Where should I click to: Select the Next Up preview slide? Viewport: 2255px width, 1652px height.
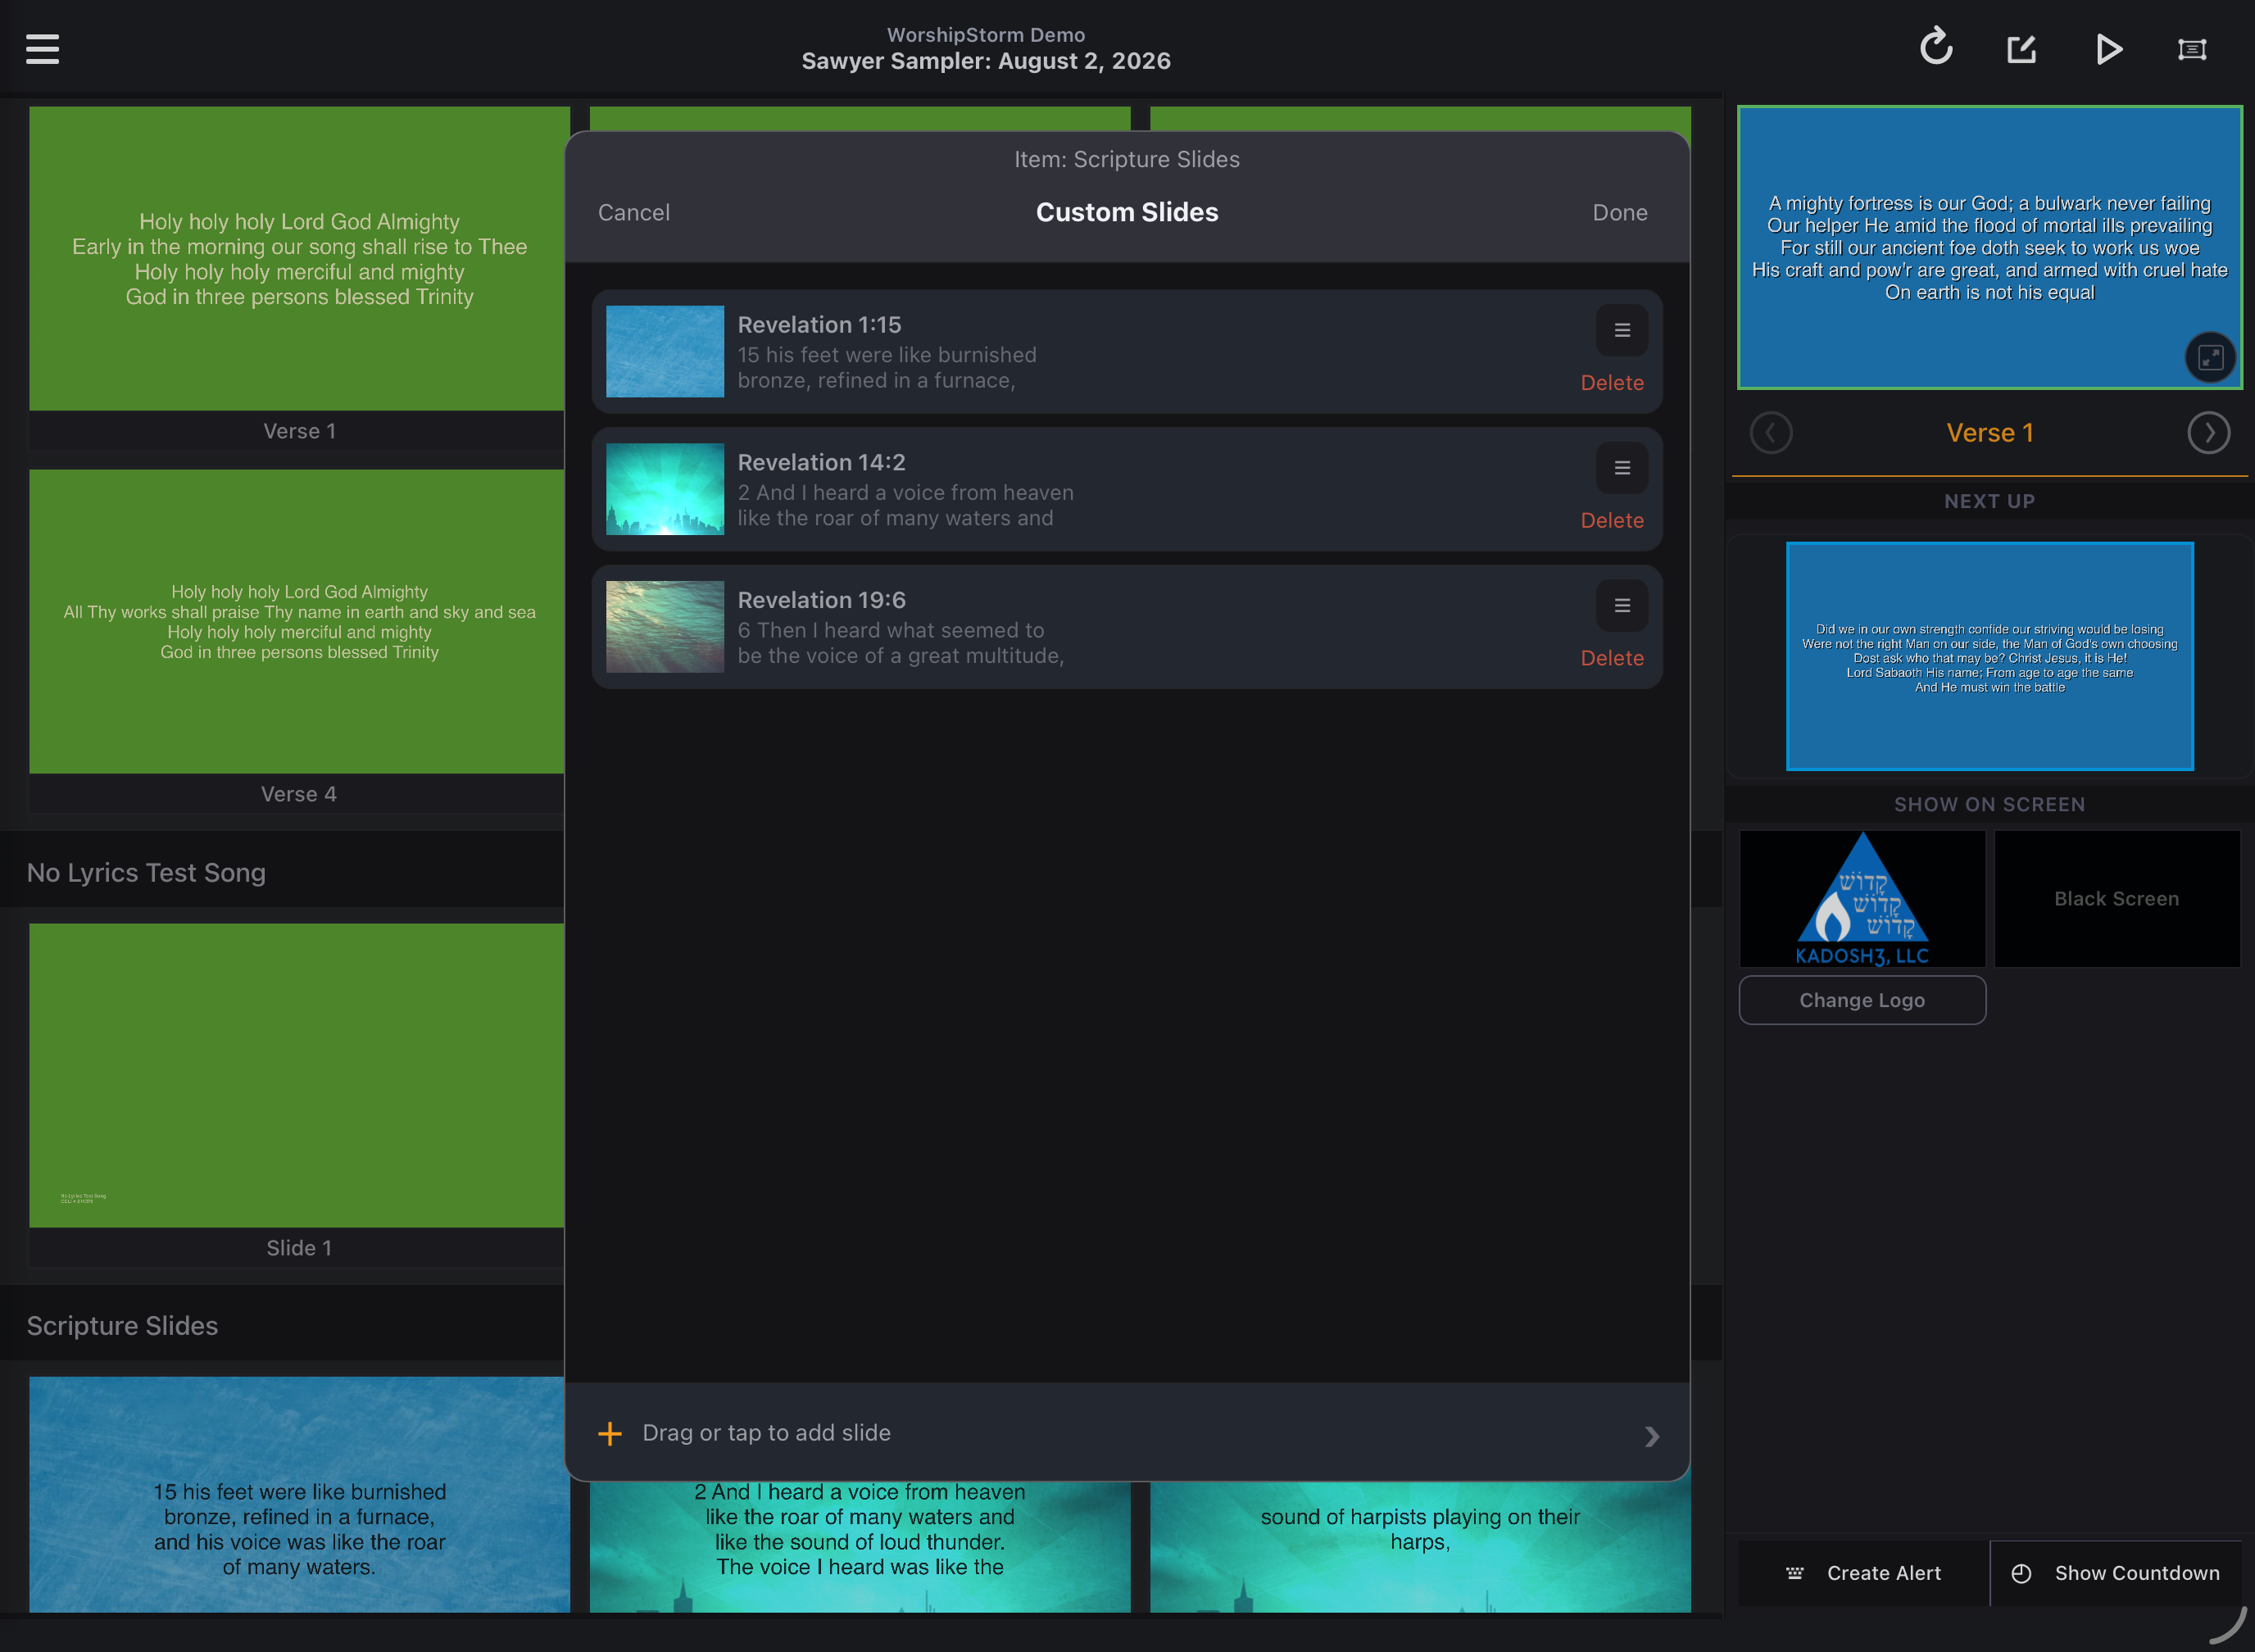pos(1989,656)
